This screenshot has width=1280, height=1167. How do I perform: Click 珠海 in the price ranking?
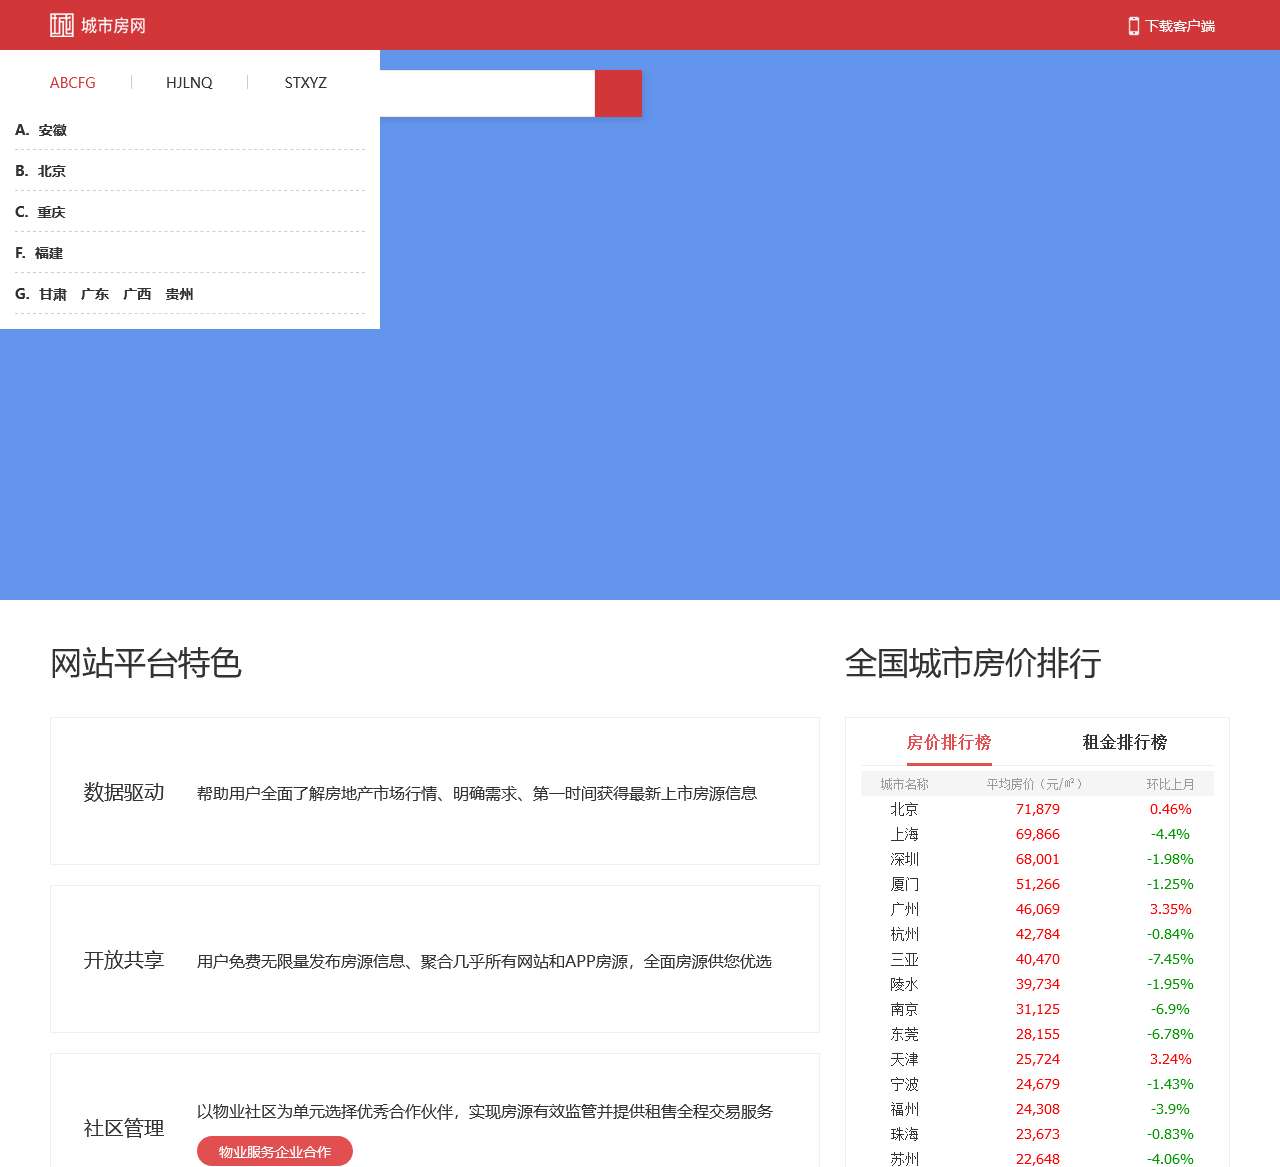[x=905, y=1134]
